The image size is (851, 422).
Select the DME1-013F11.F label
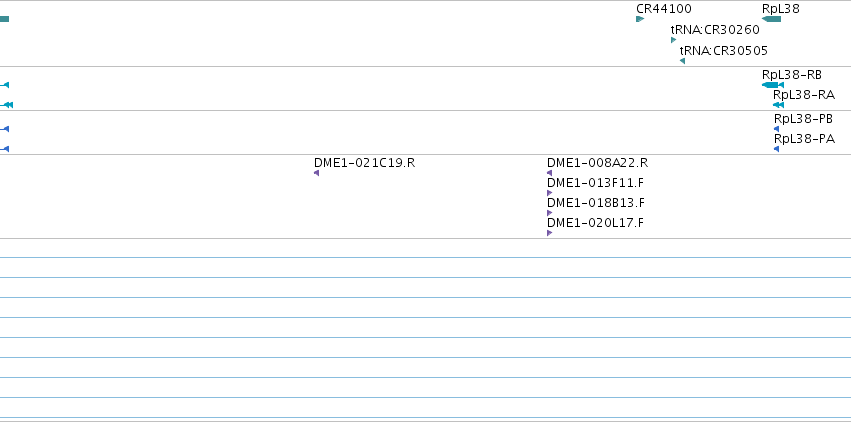[x=595, y=183]
